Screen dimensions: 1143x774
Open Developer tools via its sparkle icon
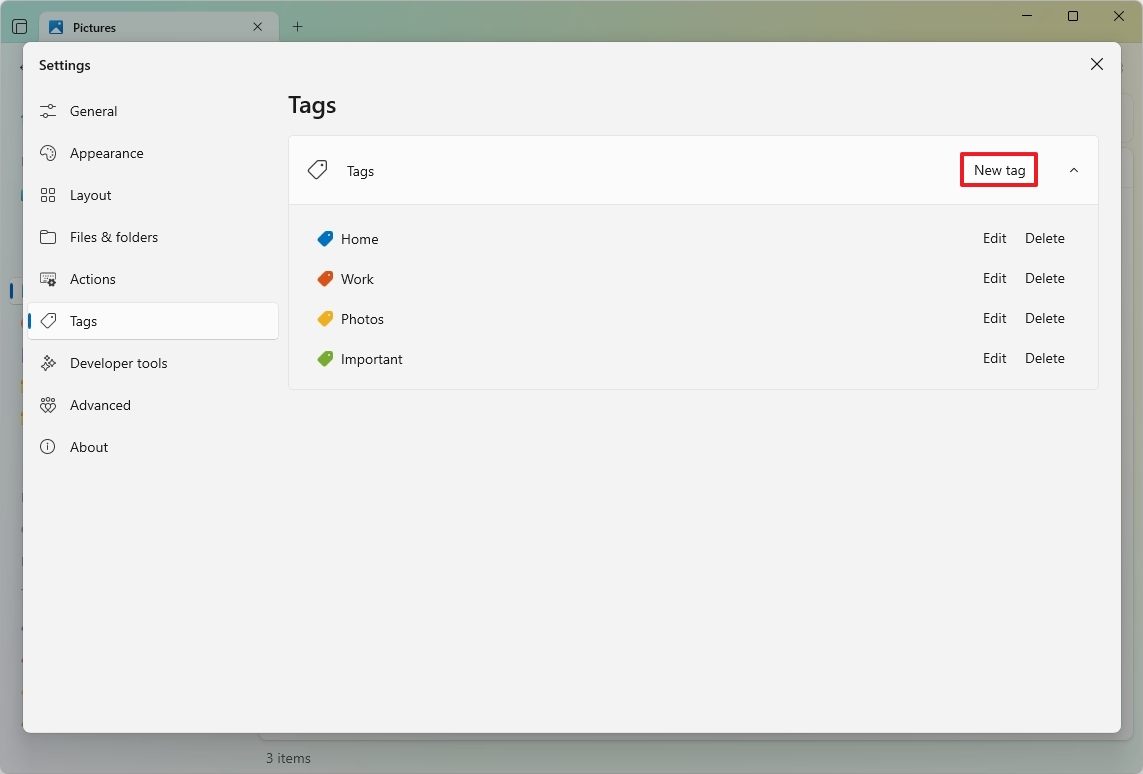pos(48,362)
